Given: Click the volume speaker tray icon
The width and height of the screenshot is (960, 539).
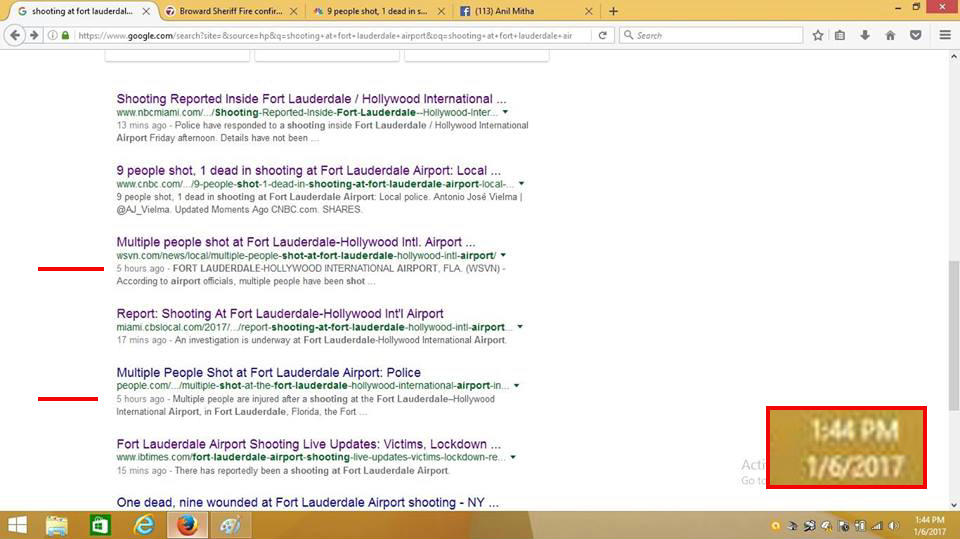Looking at the screenshot, I should [894, 526].
